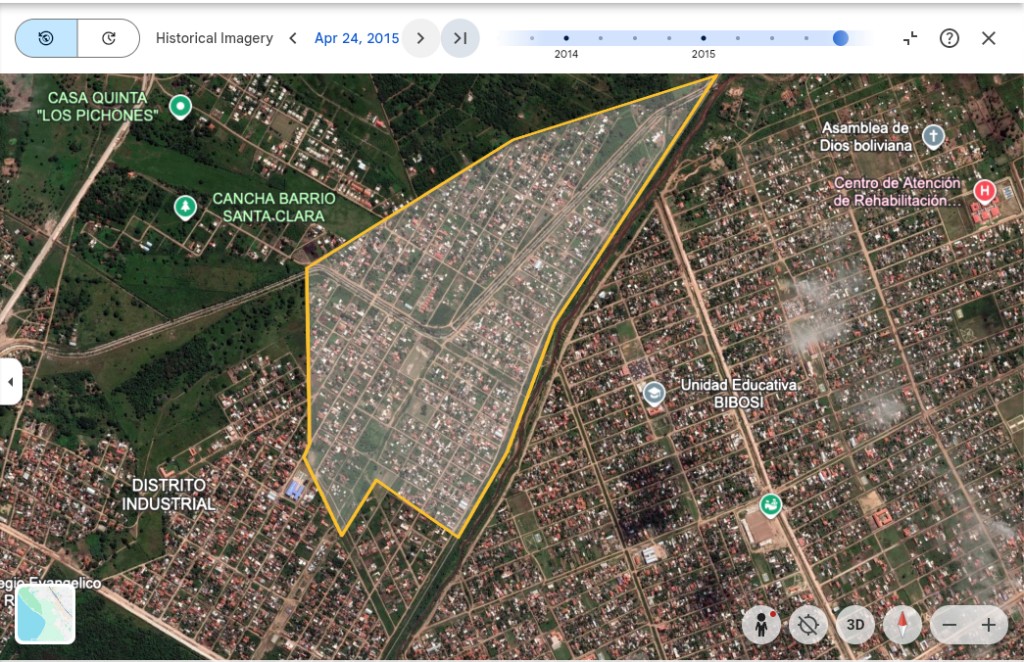
Task: Open the map style thumbnail
Action: point(45,613)
